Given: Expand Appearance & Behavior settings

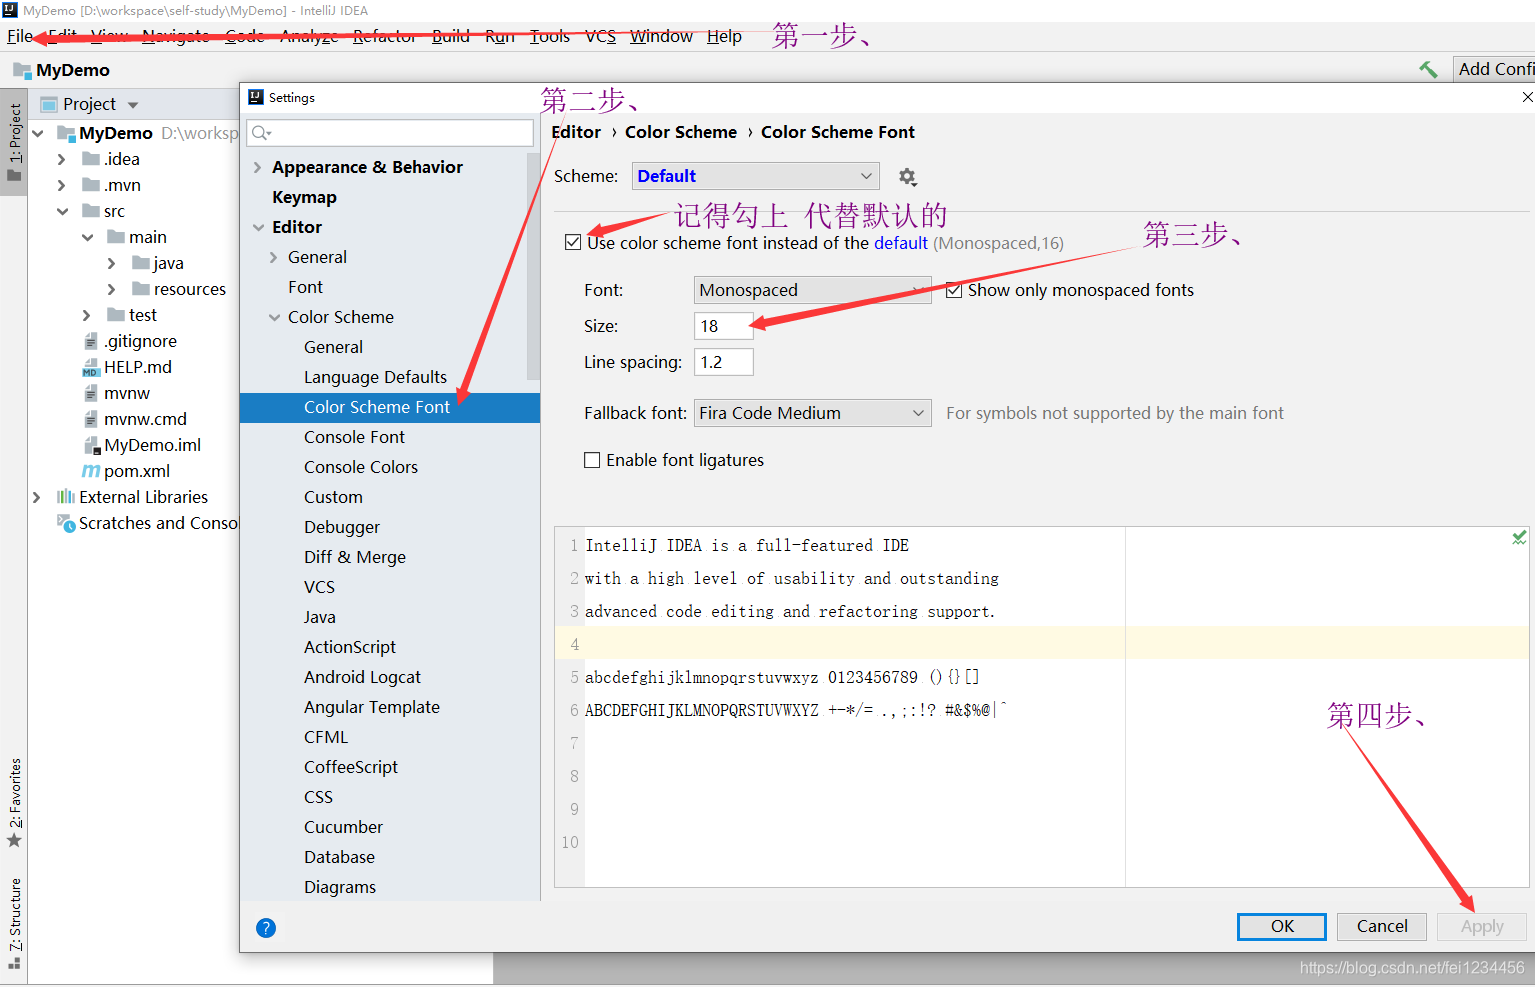Looking at the screenshot, I should [x=258, y=167].
